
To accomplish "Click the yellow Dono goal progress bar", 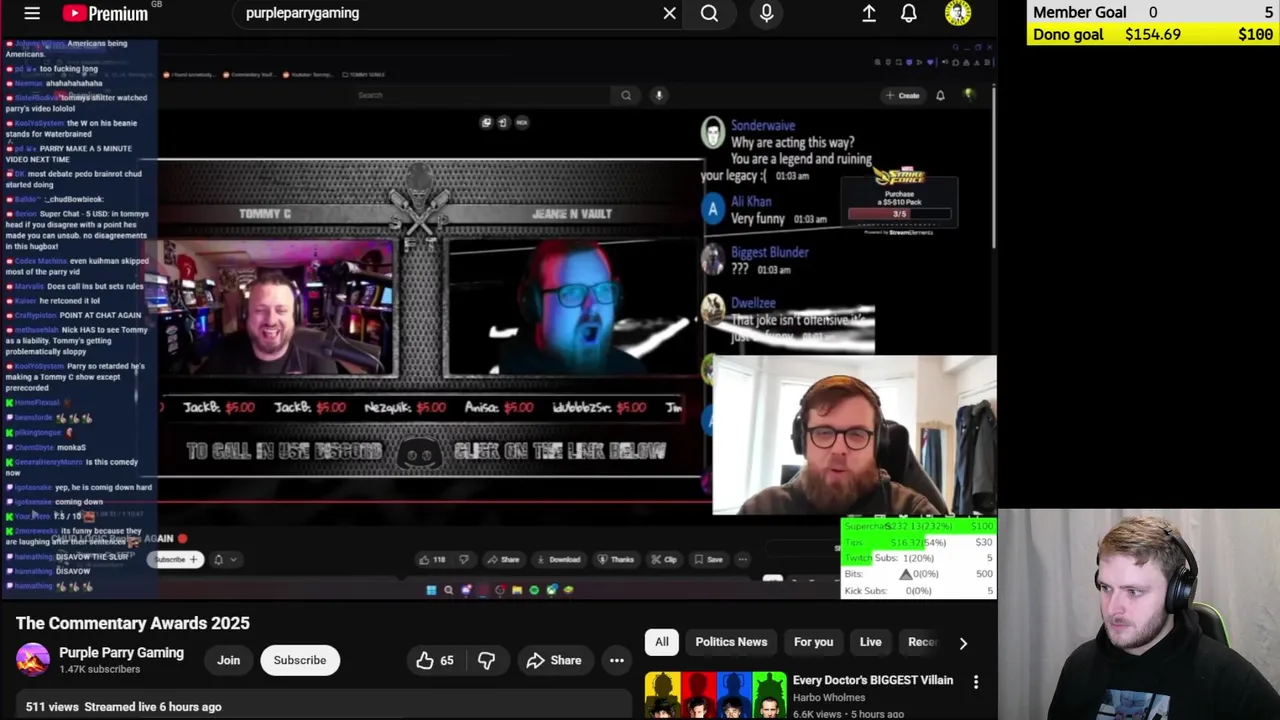I will pyautogui.click(x=1153, y=34).
